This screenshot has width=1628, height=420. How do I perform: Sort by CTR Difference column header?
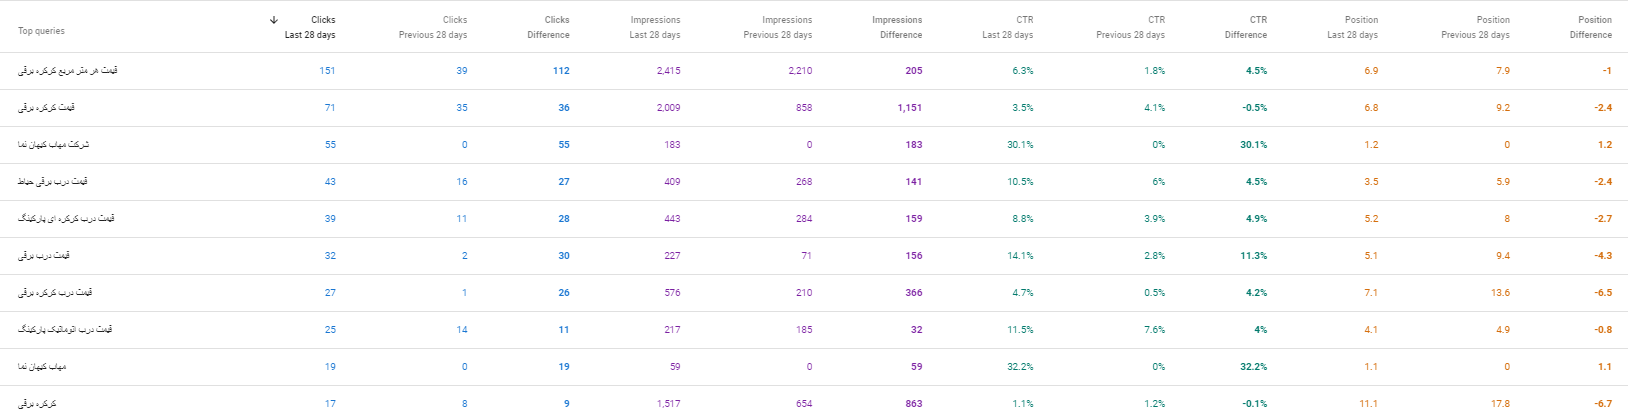[1246, 27]
